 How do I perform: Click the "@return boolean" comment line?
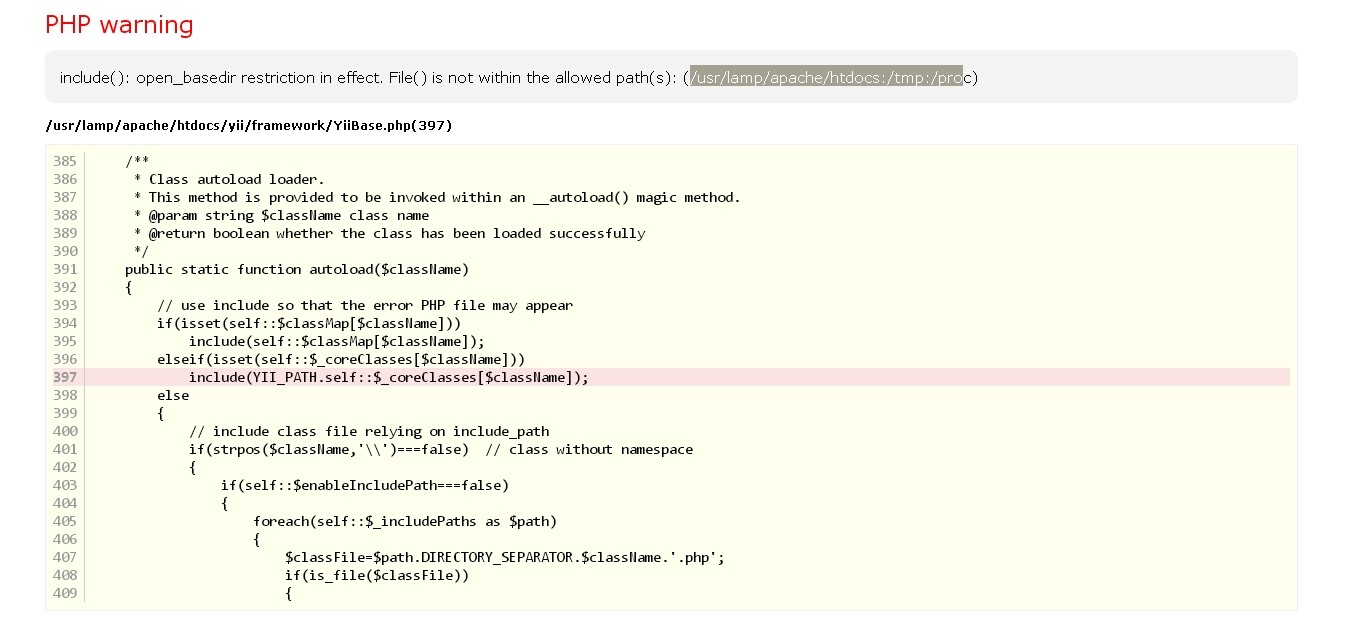389,233
